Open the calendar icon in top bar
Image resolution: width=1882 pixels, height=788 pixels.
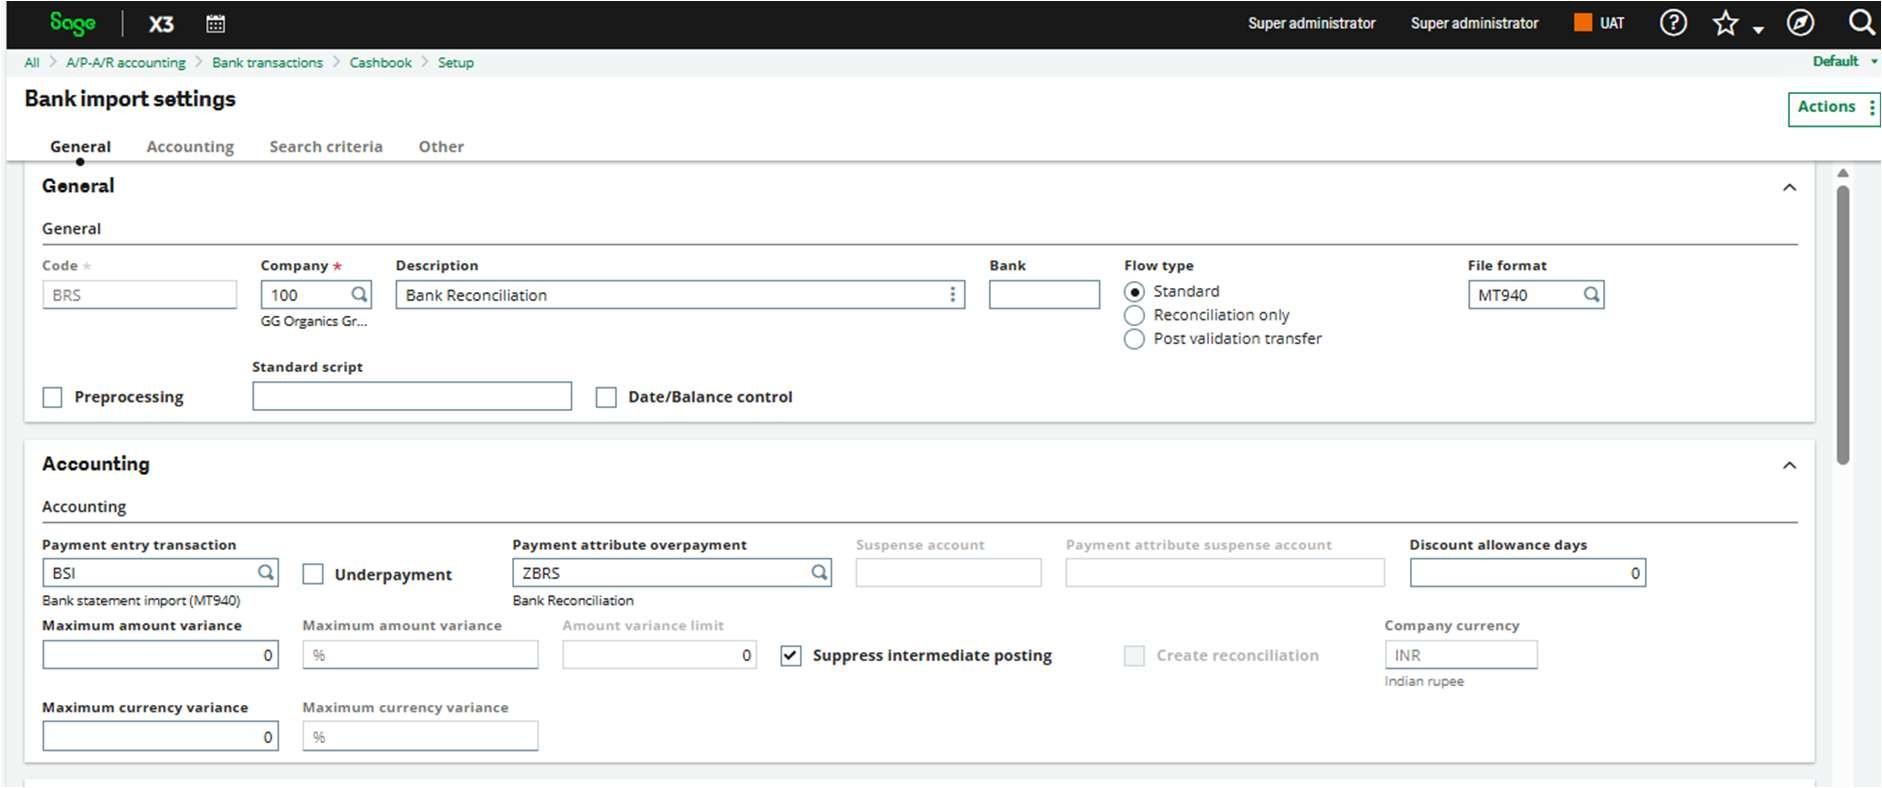[x=215, y=23]
